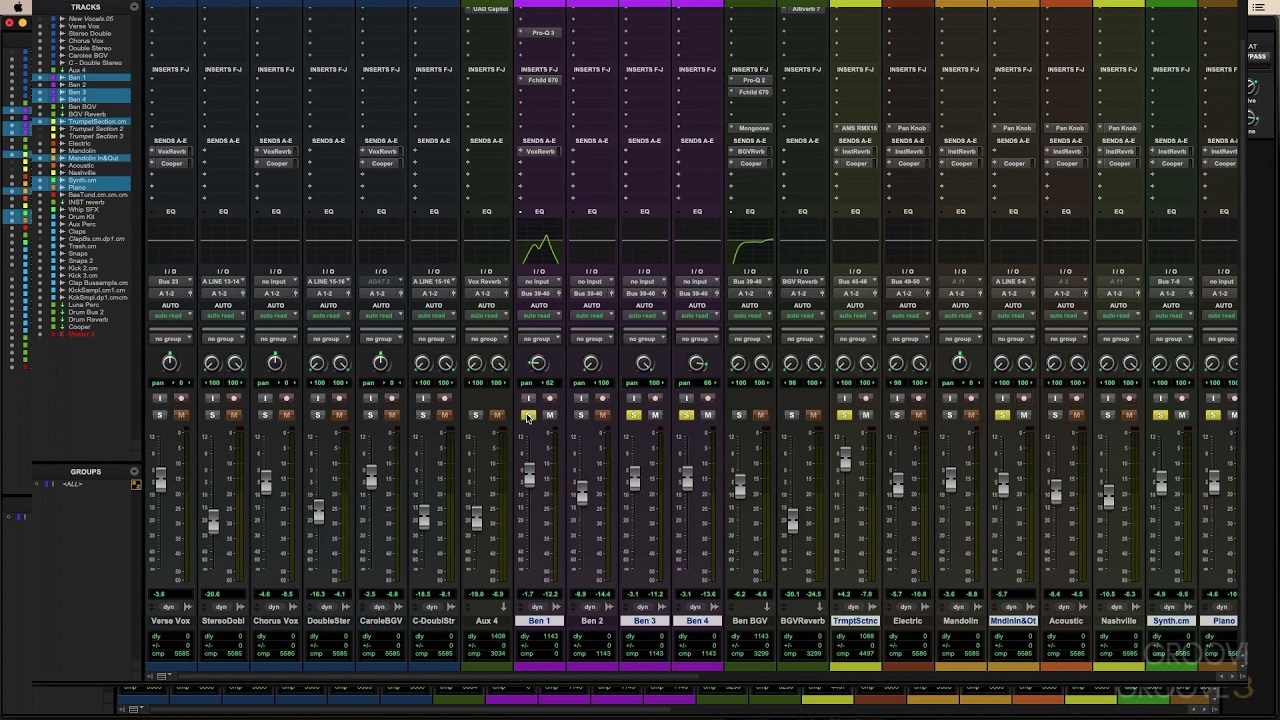Image resolution: width=1280 pixels, height=720 pixels.
Task: Click the Mongoose insert on Ben BGV
Action: tap(750, 128)
